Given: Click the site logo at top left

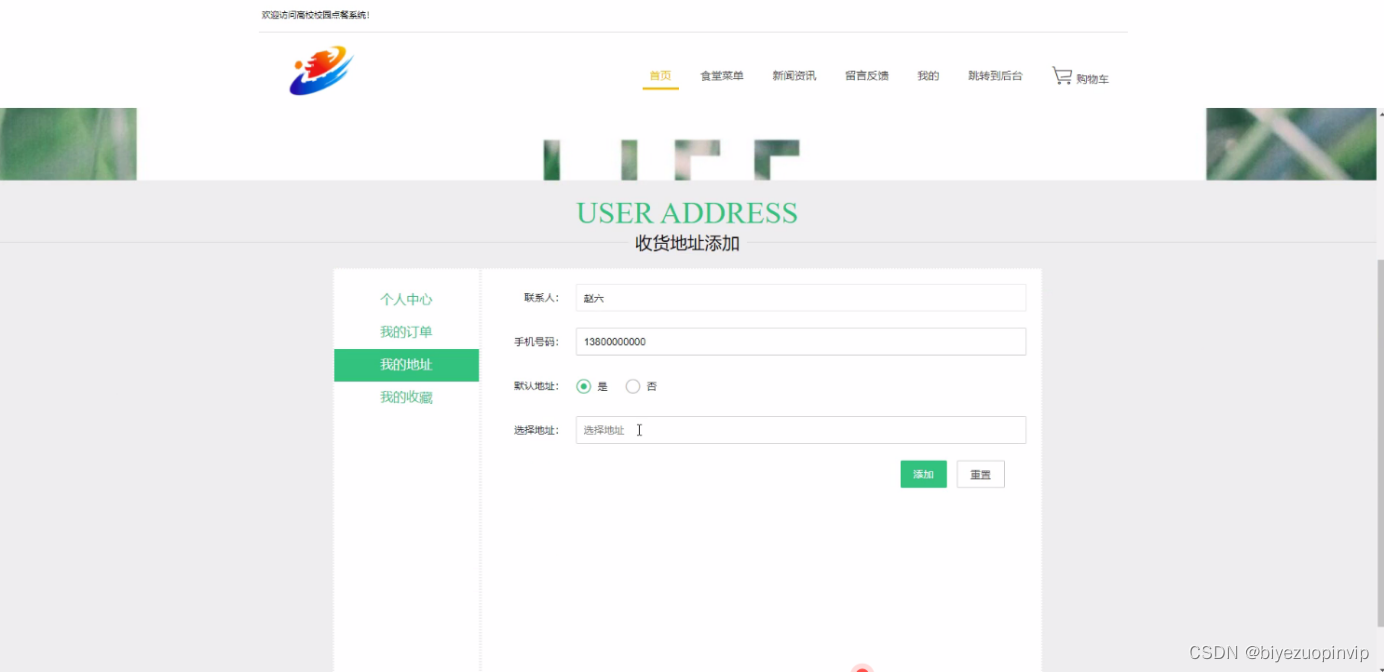Looking at the screenshot, I should (319, 70).
